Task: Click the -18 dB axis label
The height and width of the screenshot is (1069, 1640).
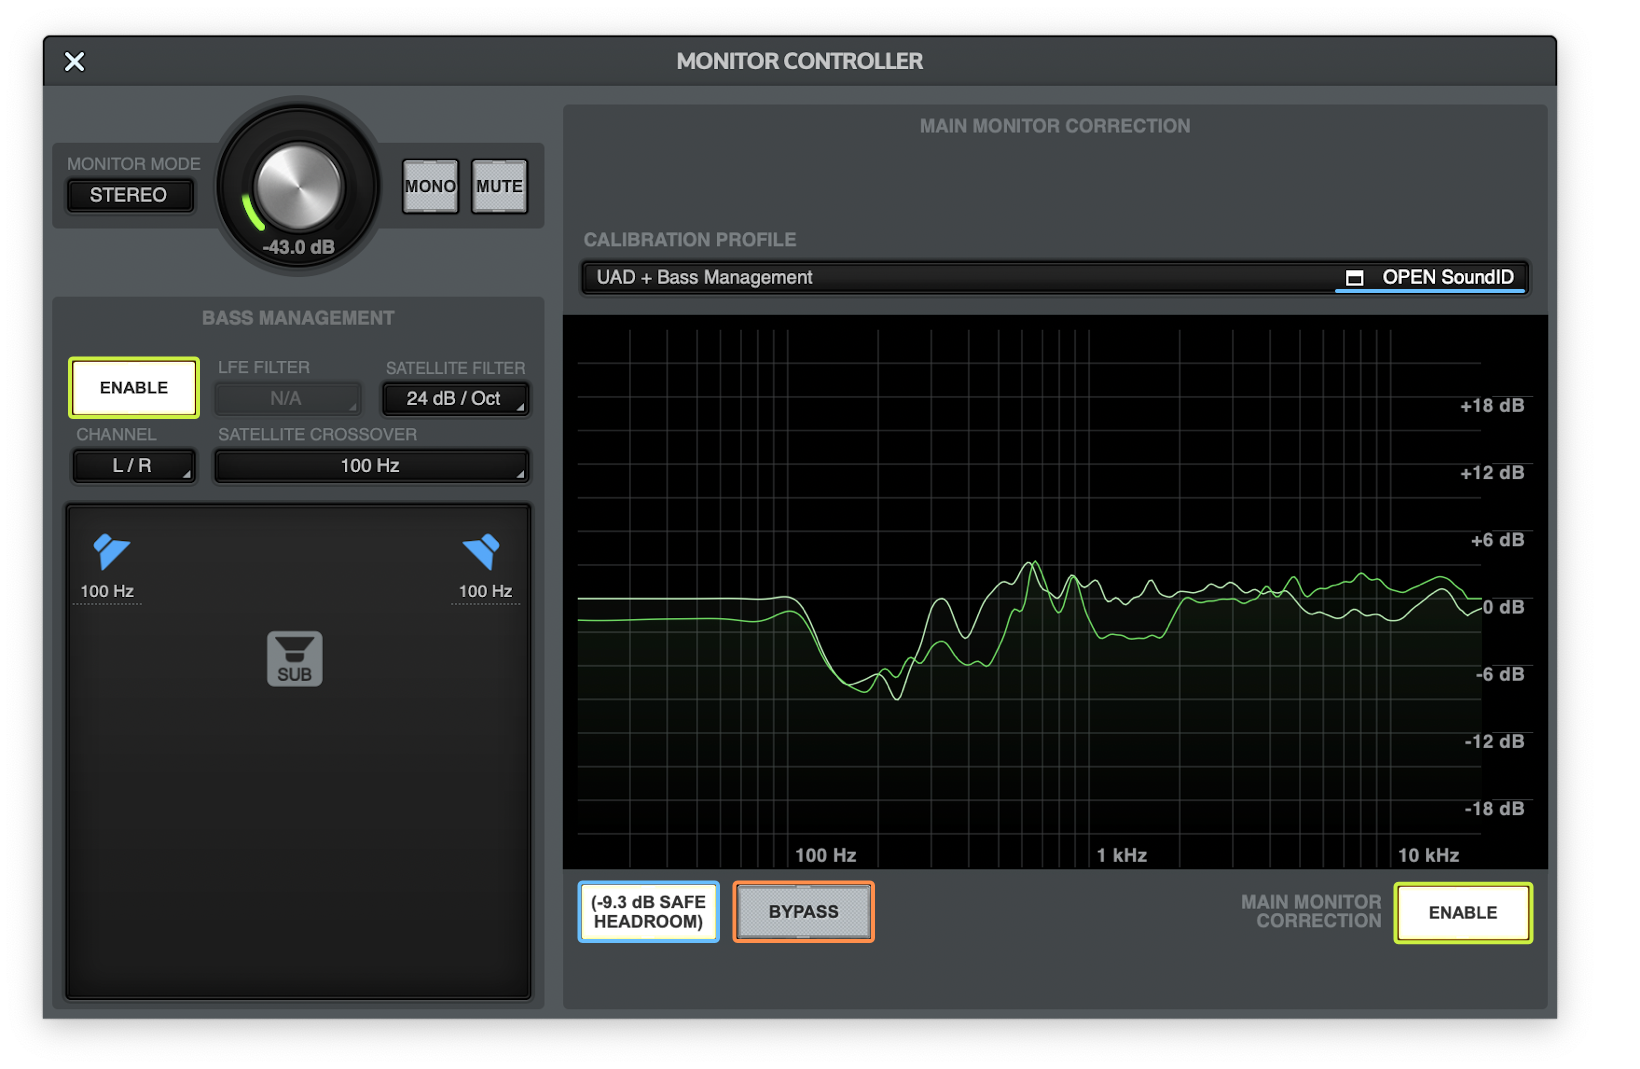Action: 1494,809
